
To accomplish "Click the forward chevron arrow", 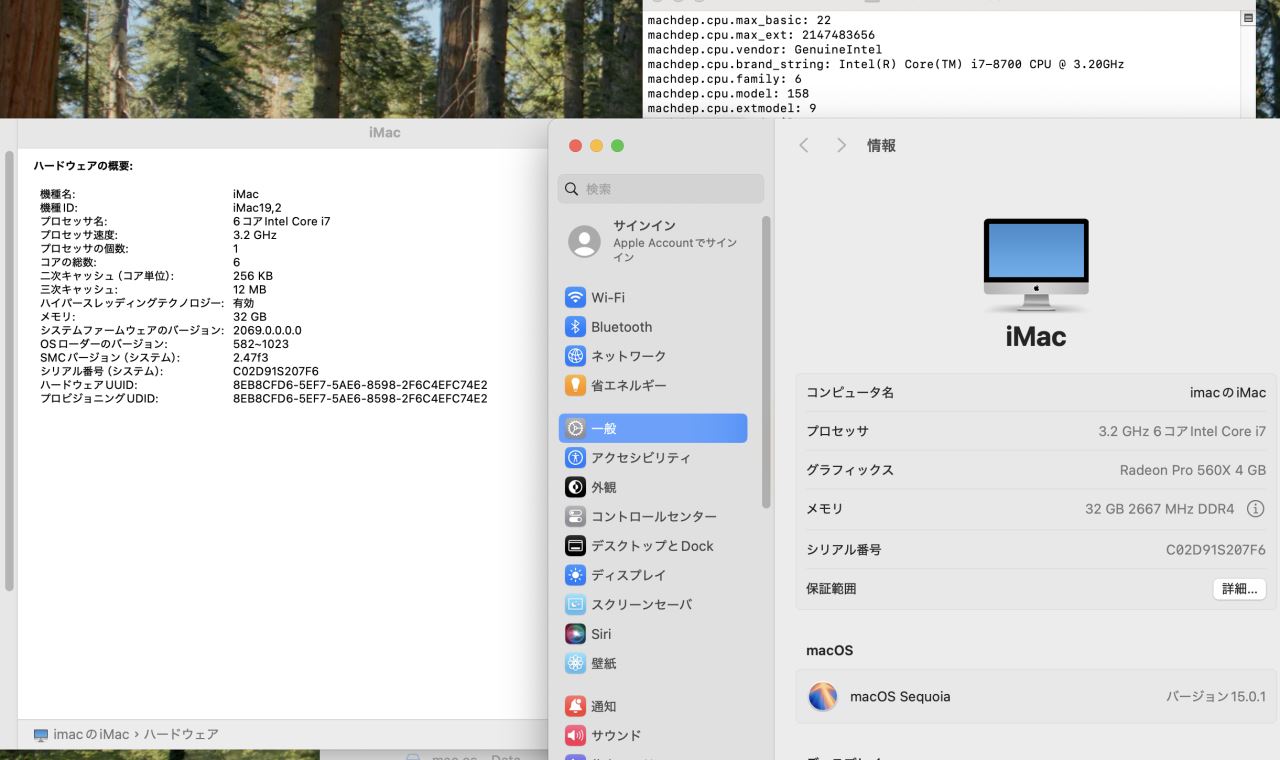I will coord(841,146).
